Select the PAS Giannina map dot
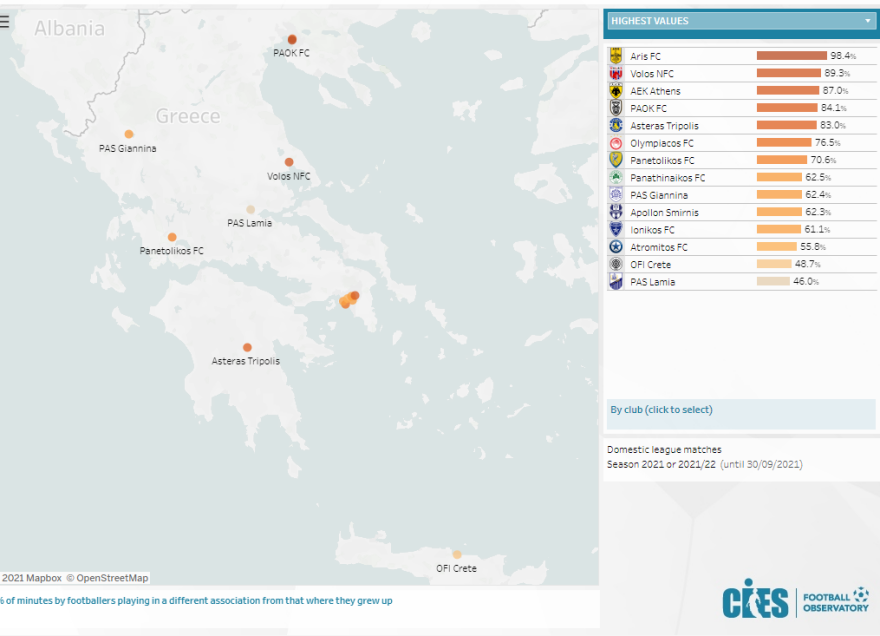The height and width of the screenshot is (636, 880). (x=129, y=134)
